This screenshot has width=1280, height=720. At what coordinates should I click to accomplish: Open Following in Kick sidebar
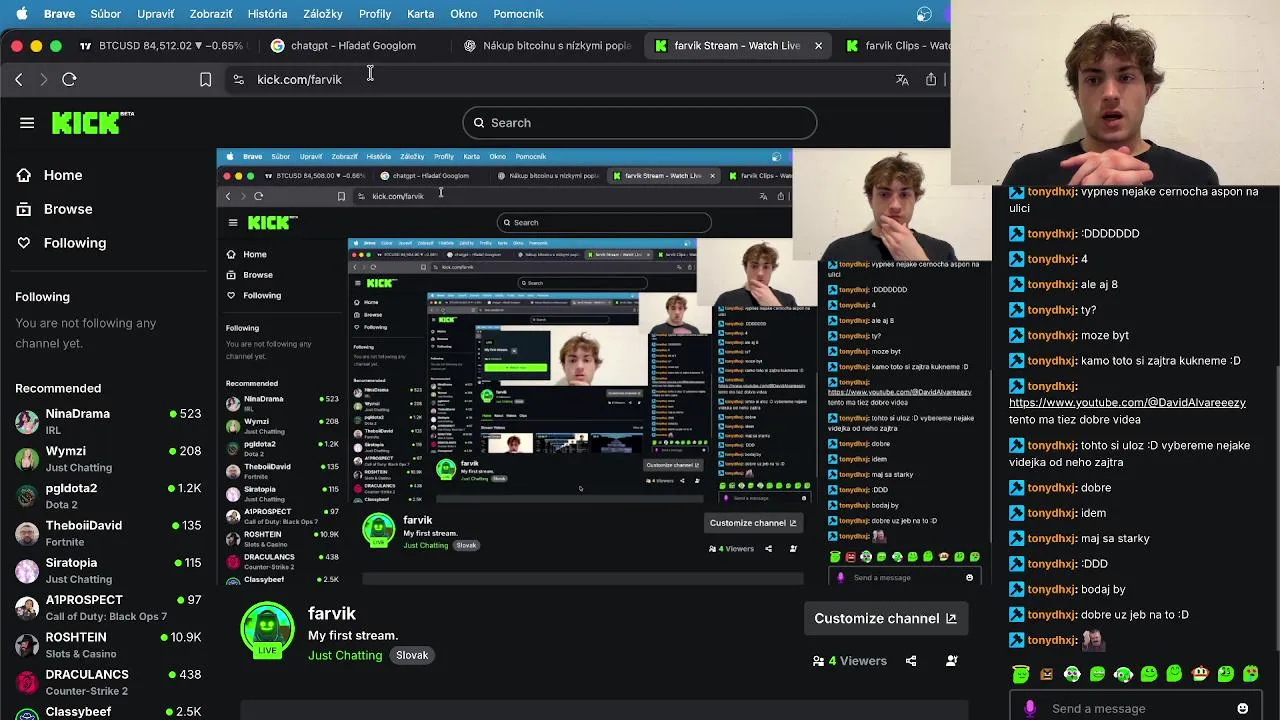coord(74,243)
